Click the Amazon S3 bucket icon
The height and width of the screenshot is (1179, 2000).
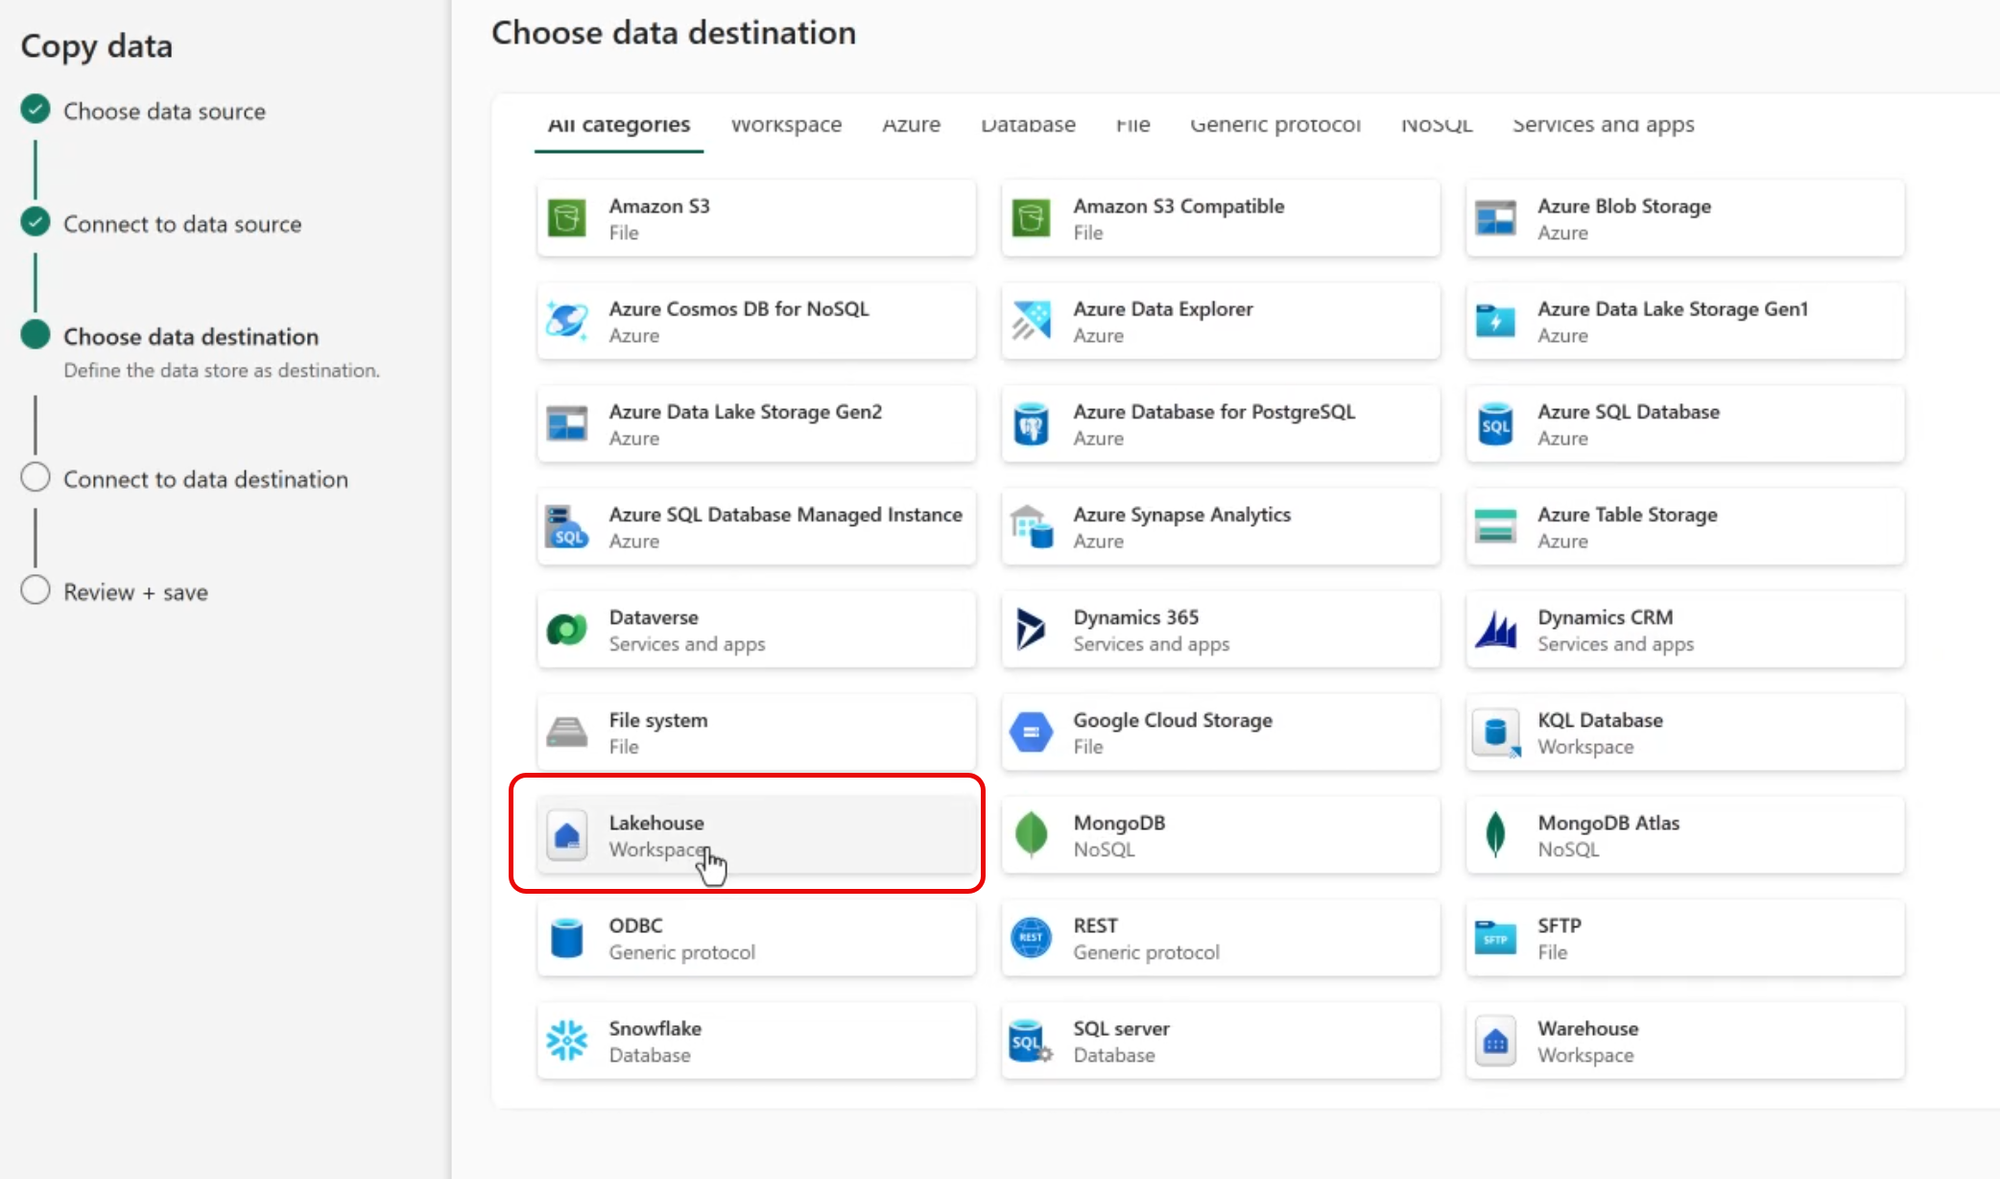click(567, 218)
